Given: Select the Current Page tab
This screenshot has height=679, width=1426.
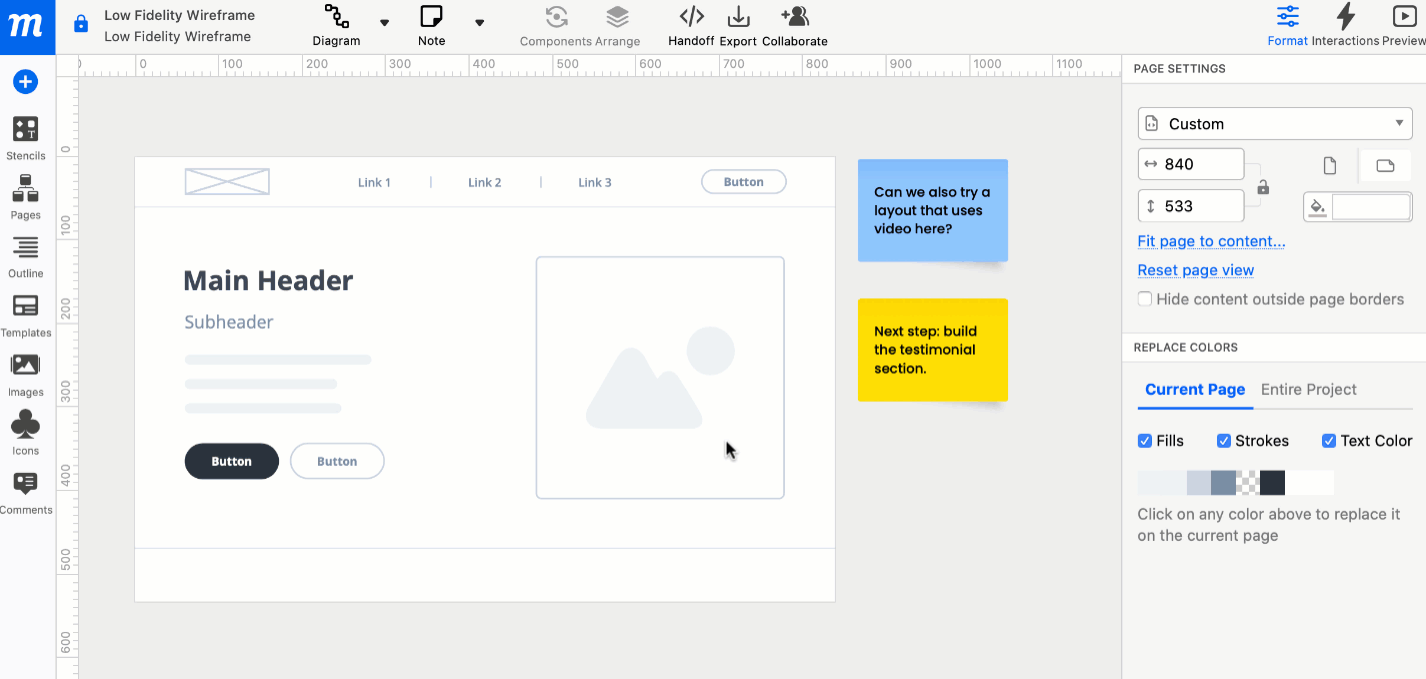Looking at the screenshot, I should coord(1195,390).
